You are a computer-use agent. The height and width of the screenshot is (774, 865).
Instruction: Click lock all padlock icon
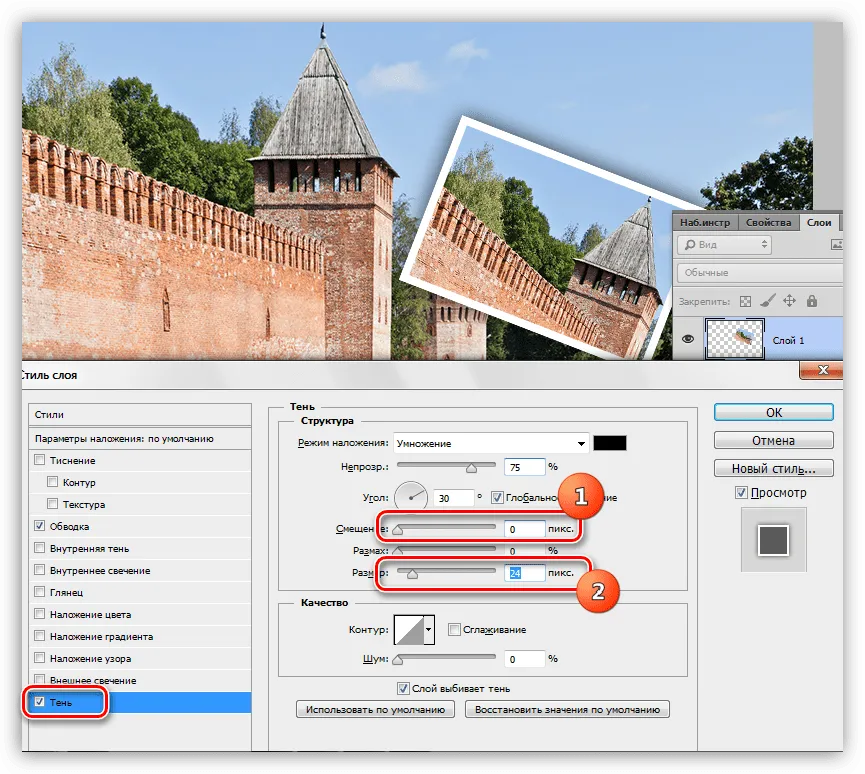pos(811,301)
